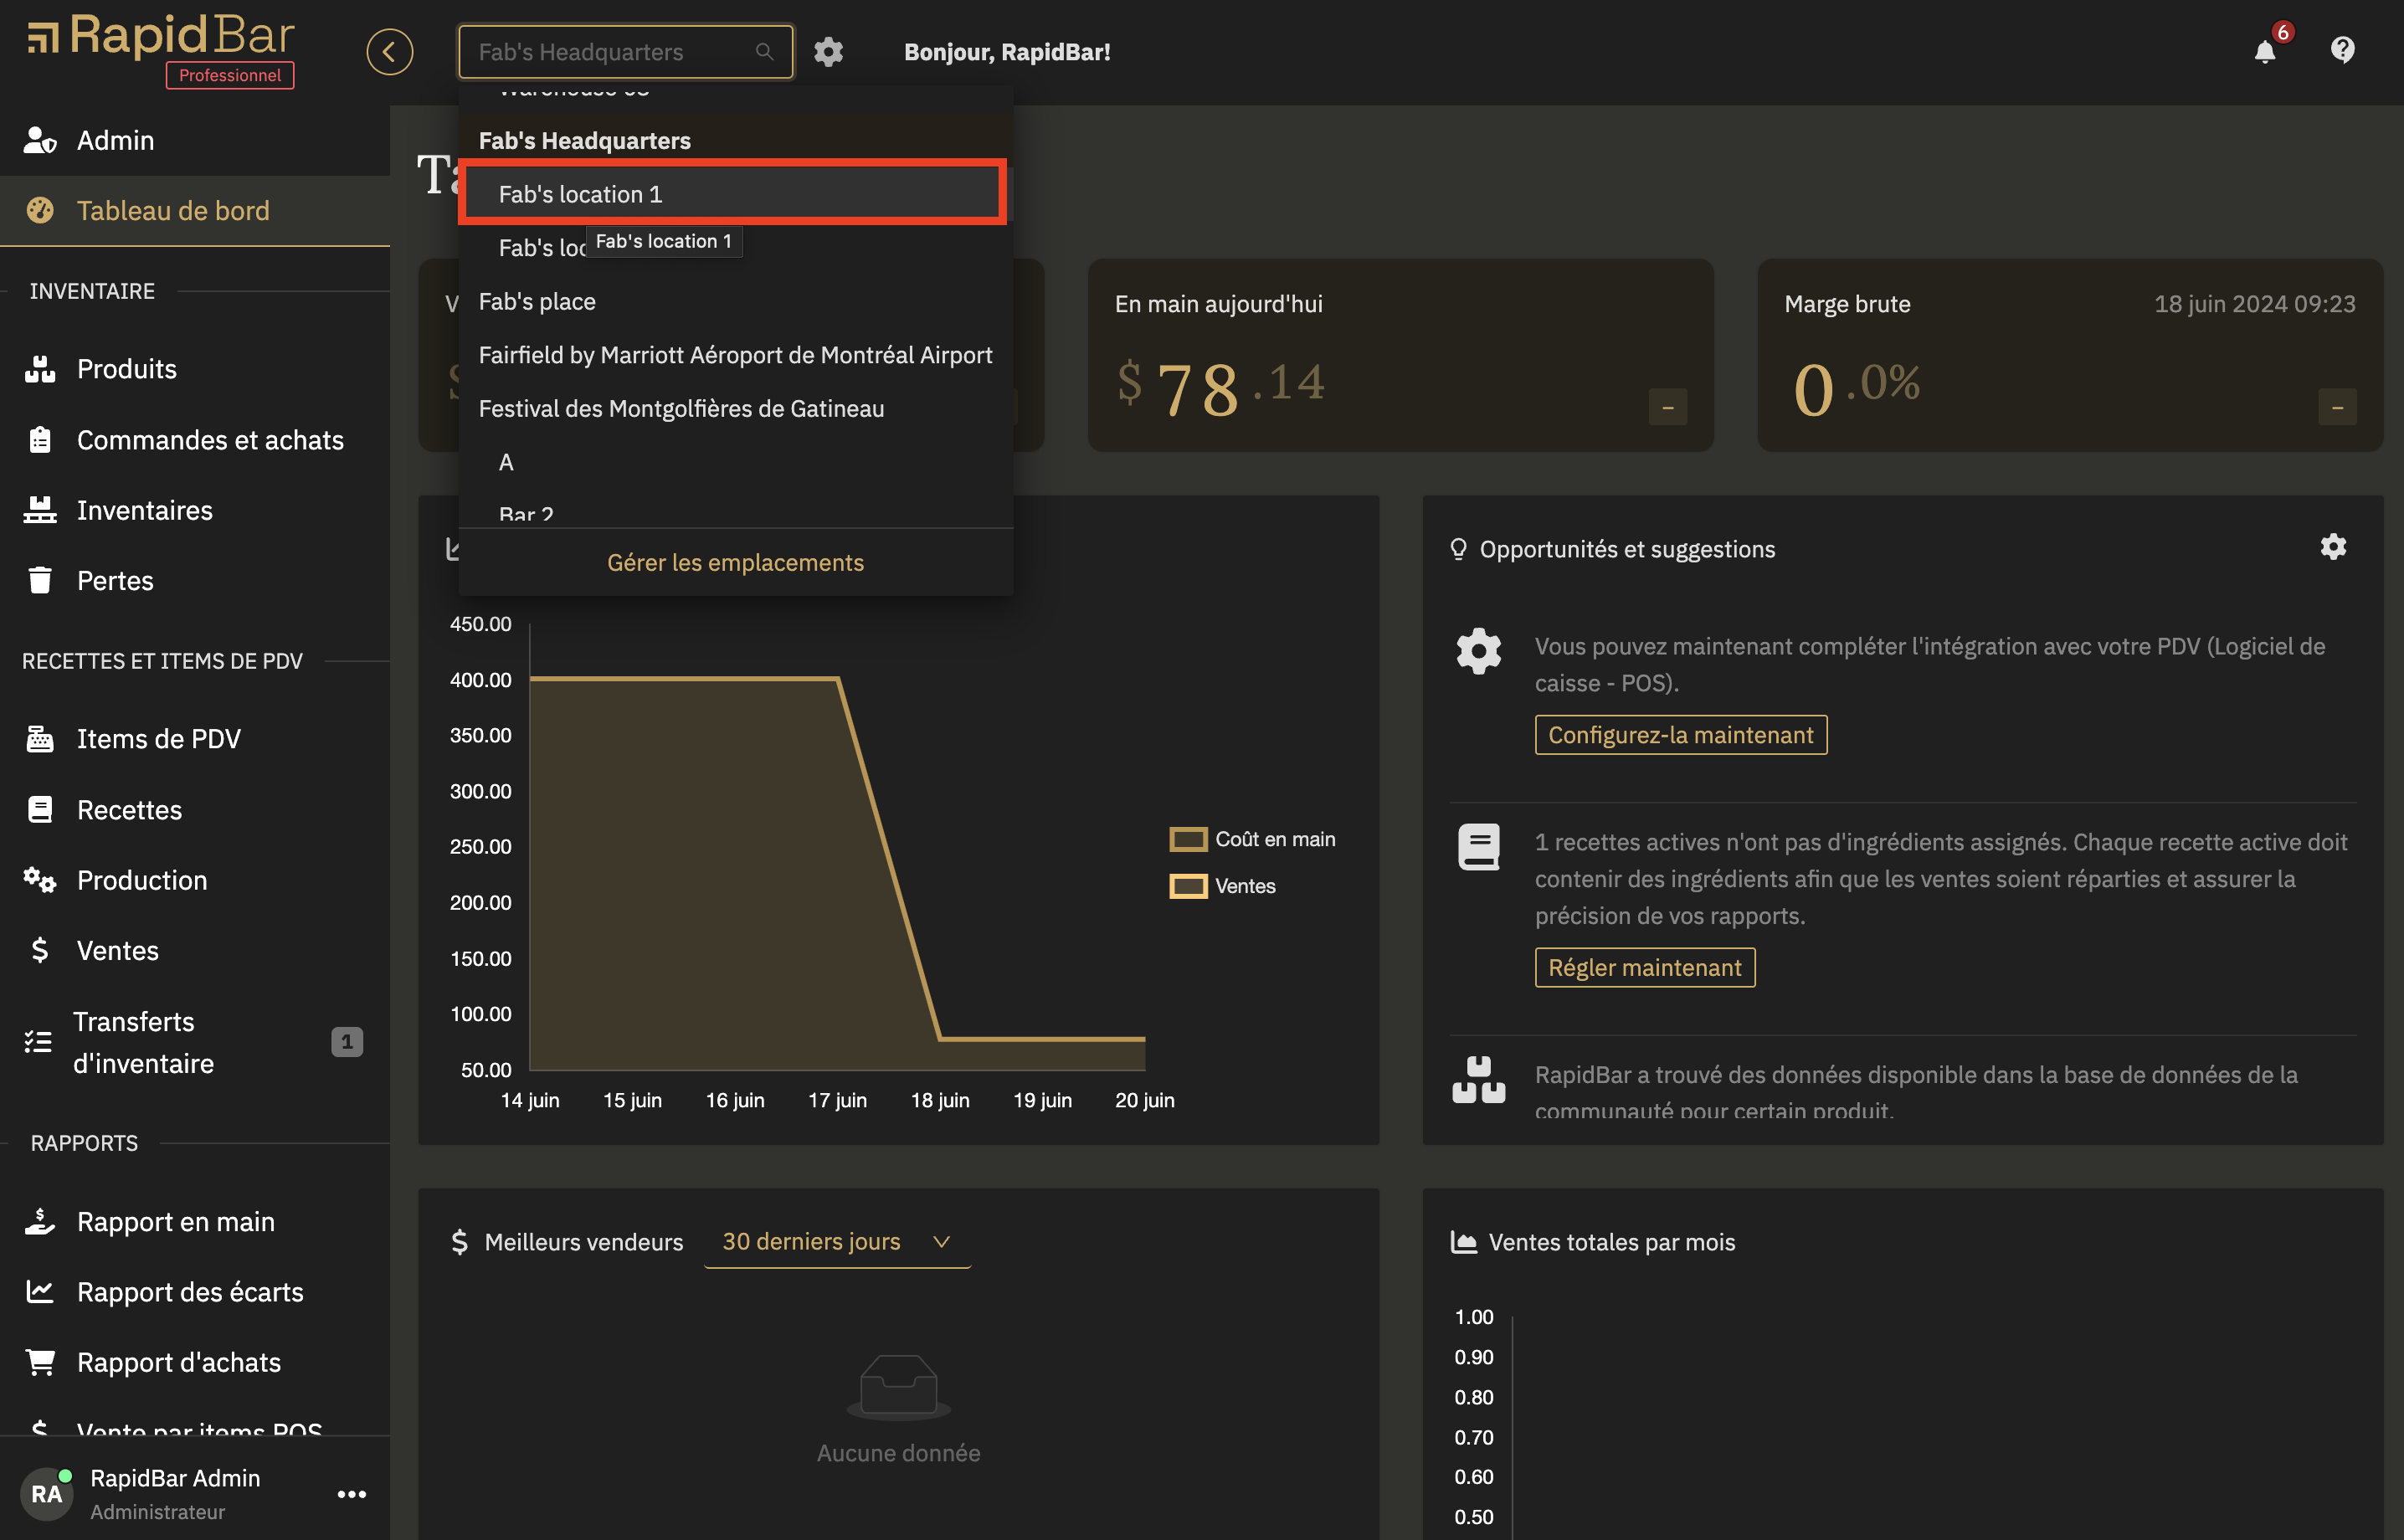
Task: Click the POS integration gear icon
Action: point(1478,652)
